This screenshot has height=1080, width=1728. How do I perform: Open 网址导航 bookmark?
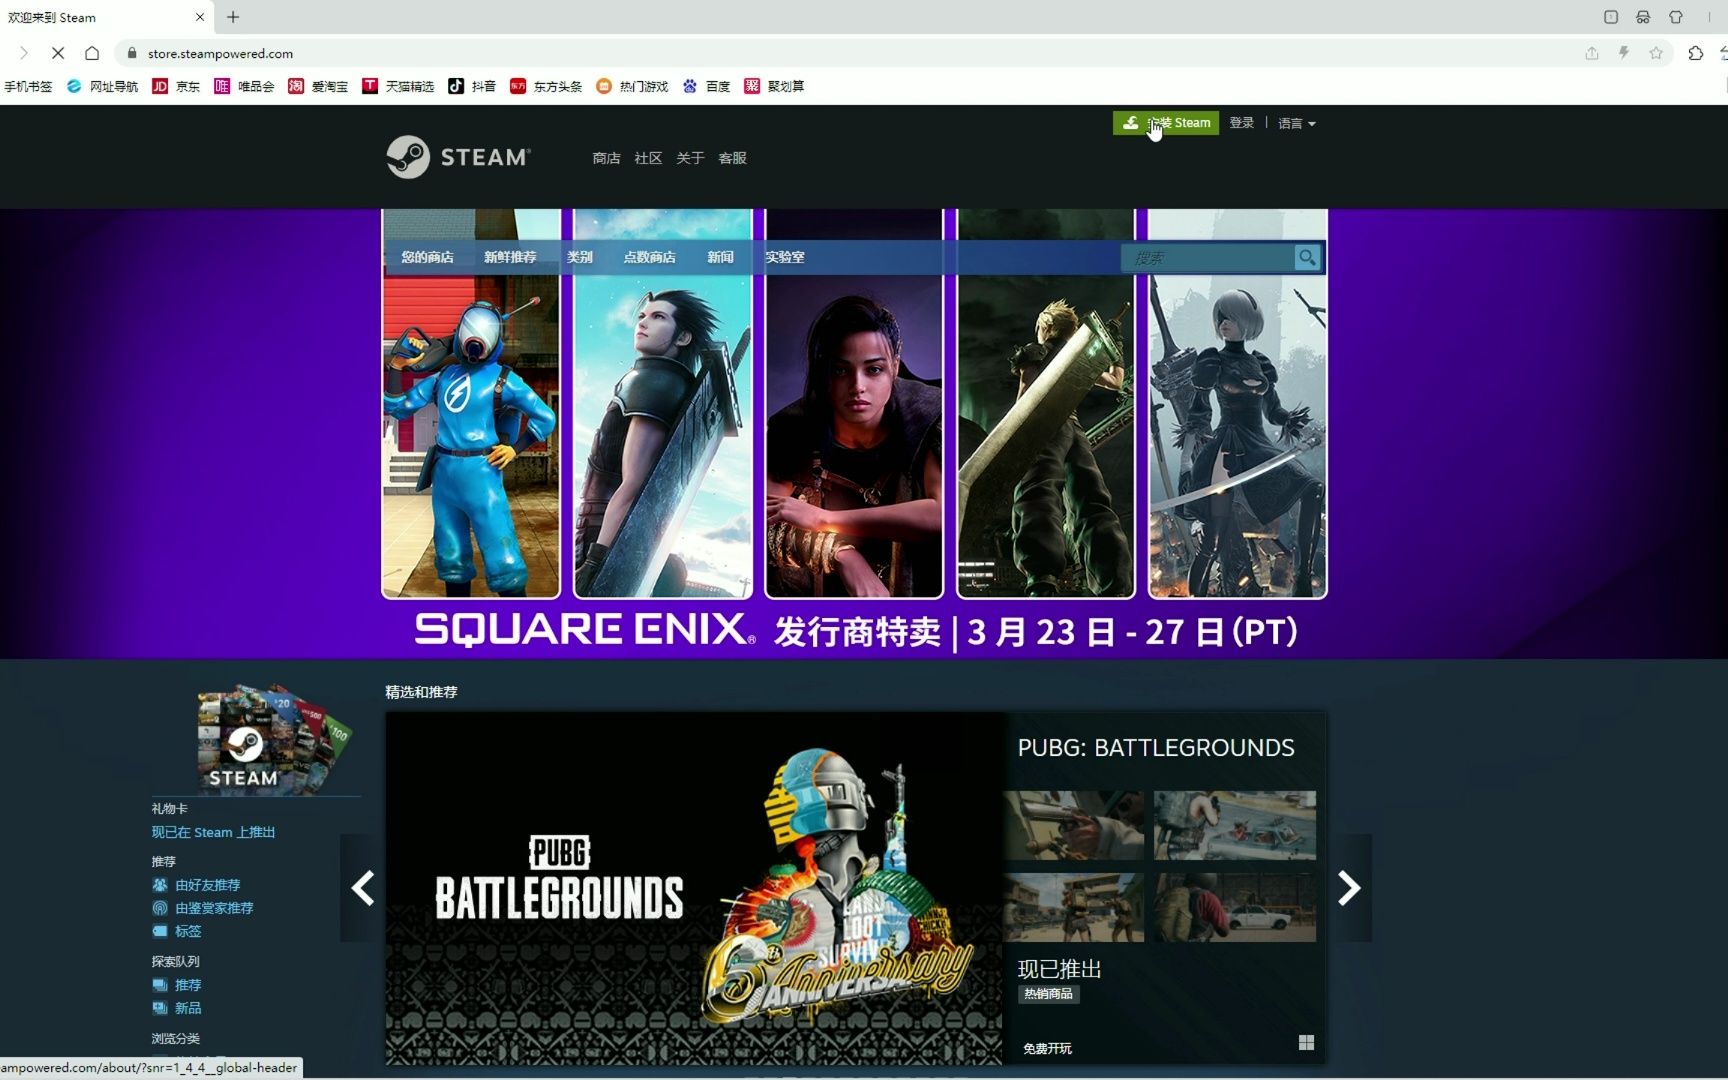pos(102,86)
